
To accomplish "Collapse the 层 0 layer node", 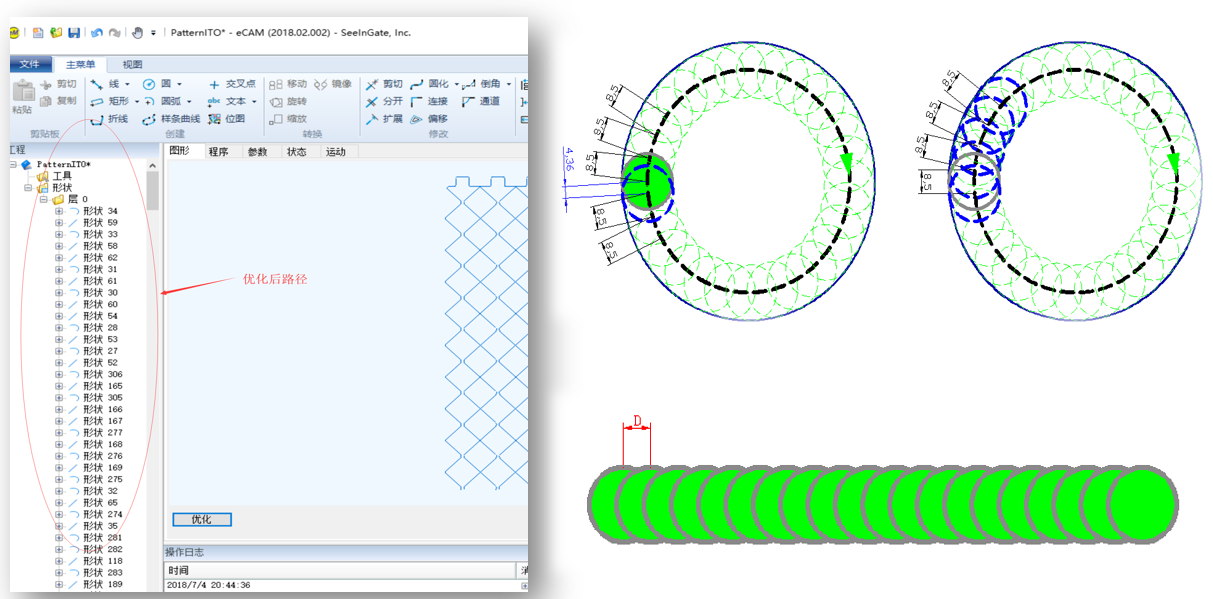I will (x=44, y=199).
